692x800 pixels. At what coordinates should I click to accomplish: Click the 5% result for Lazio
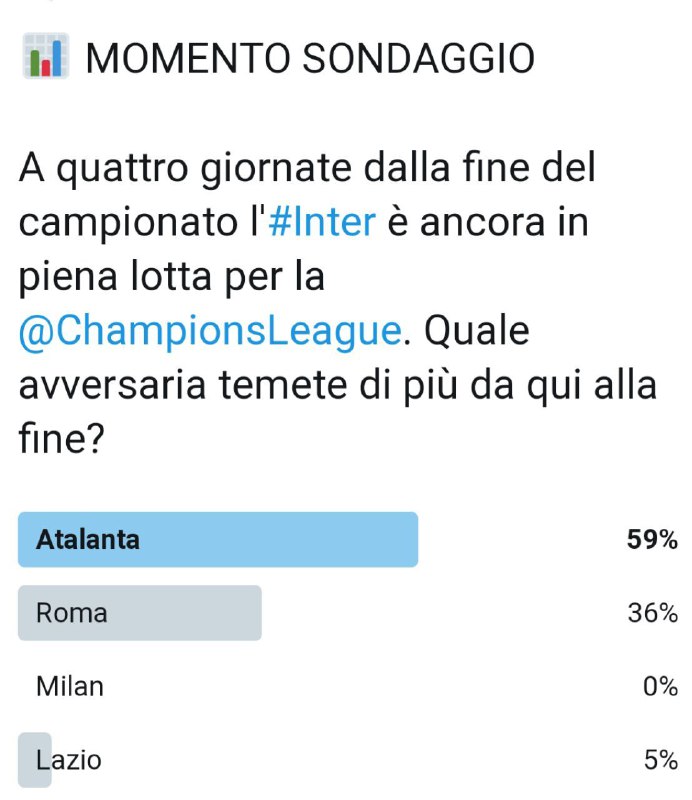pos(661,760)
